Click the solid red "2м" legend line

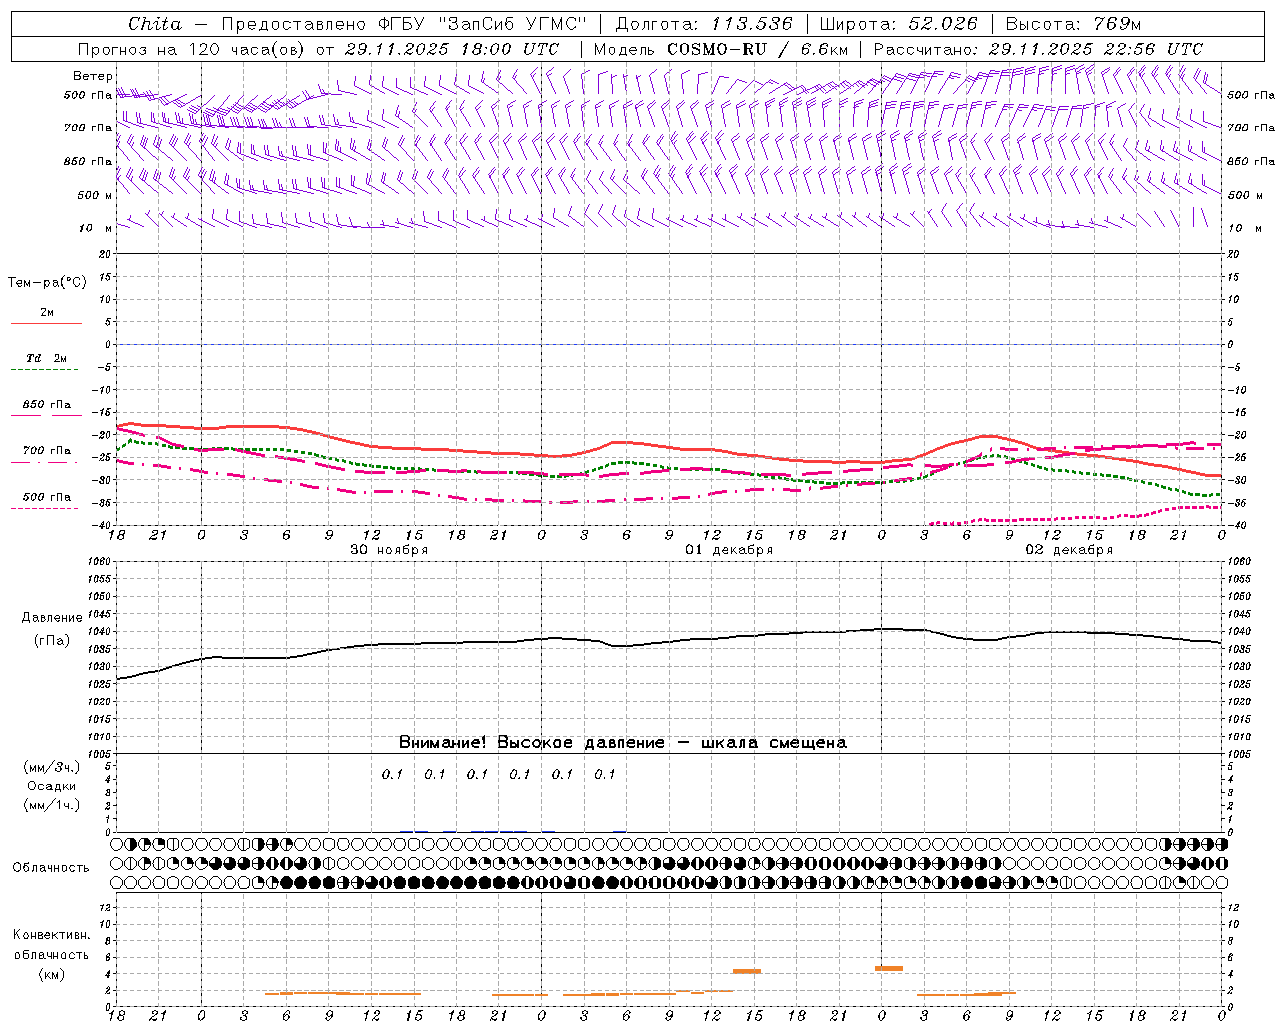[x=46, y=323]
